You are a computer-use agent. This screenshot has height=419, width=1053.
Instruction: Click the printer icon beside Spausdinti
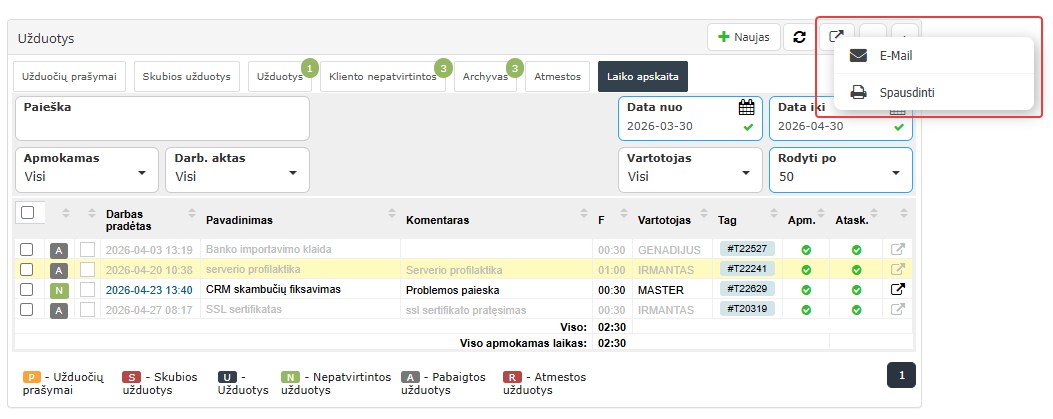point(858,93)
